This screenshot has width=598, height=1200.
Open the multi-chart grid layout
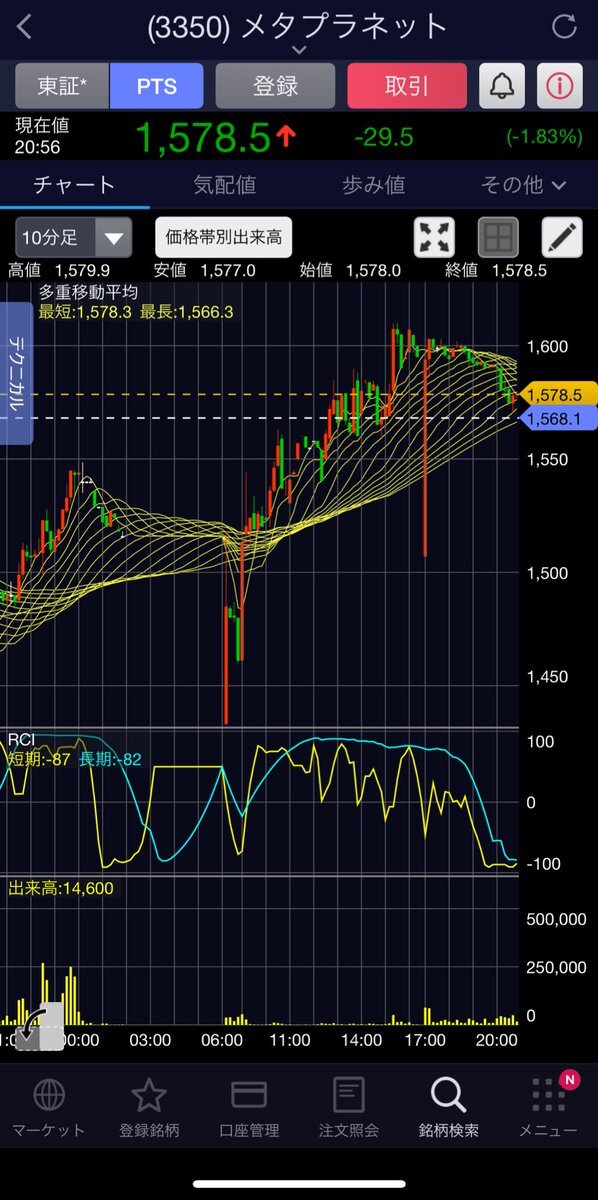tap(498, 238)
